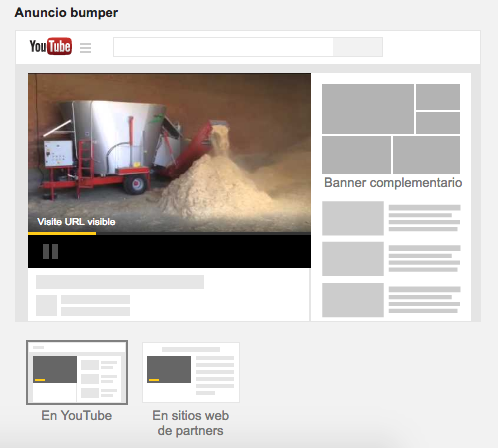The height and width of the screenshot is (448, 498).
Task: Click the video title placeholder below player
Action: (120, 282)
